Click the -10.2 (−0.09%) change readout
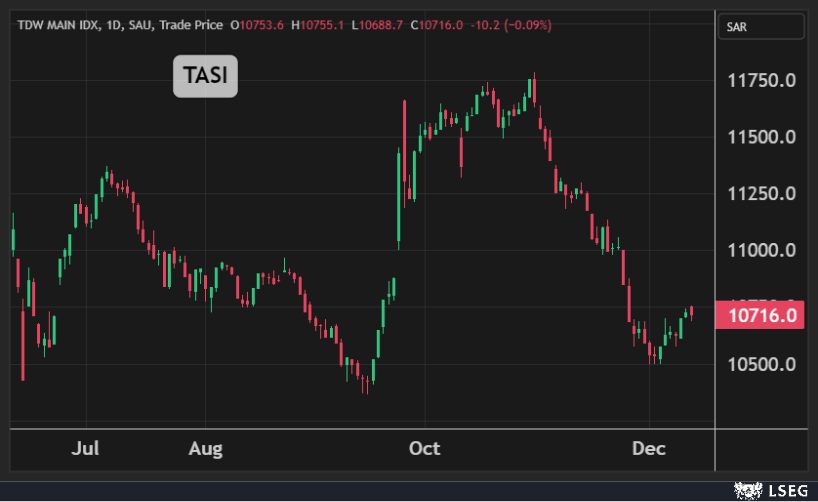 point(510,25)
